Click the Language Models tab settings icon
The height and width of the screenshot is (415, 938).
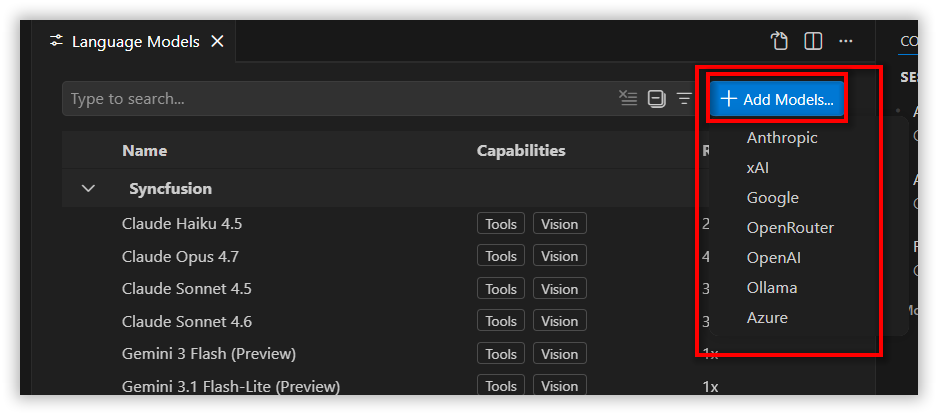56,41
